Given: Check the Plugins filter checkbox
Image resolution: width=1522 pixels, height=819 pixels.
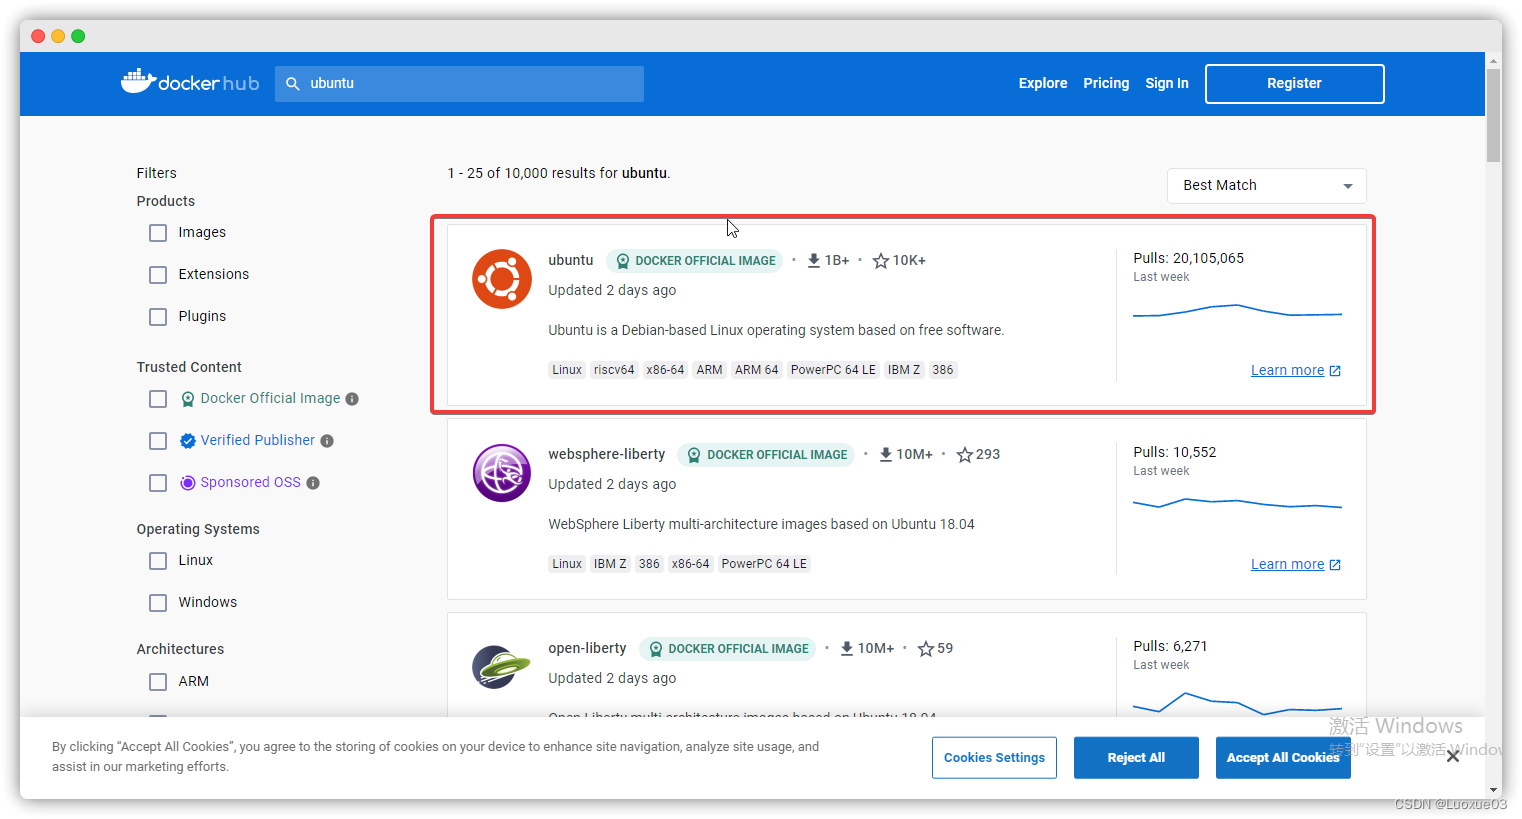Looking at the screenshot, I should 158,317.
